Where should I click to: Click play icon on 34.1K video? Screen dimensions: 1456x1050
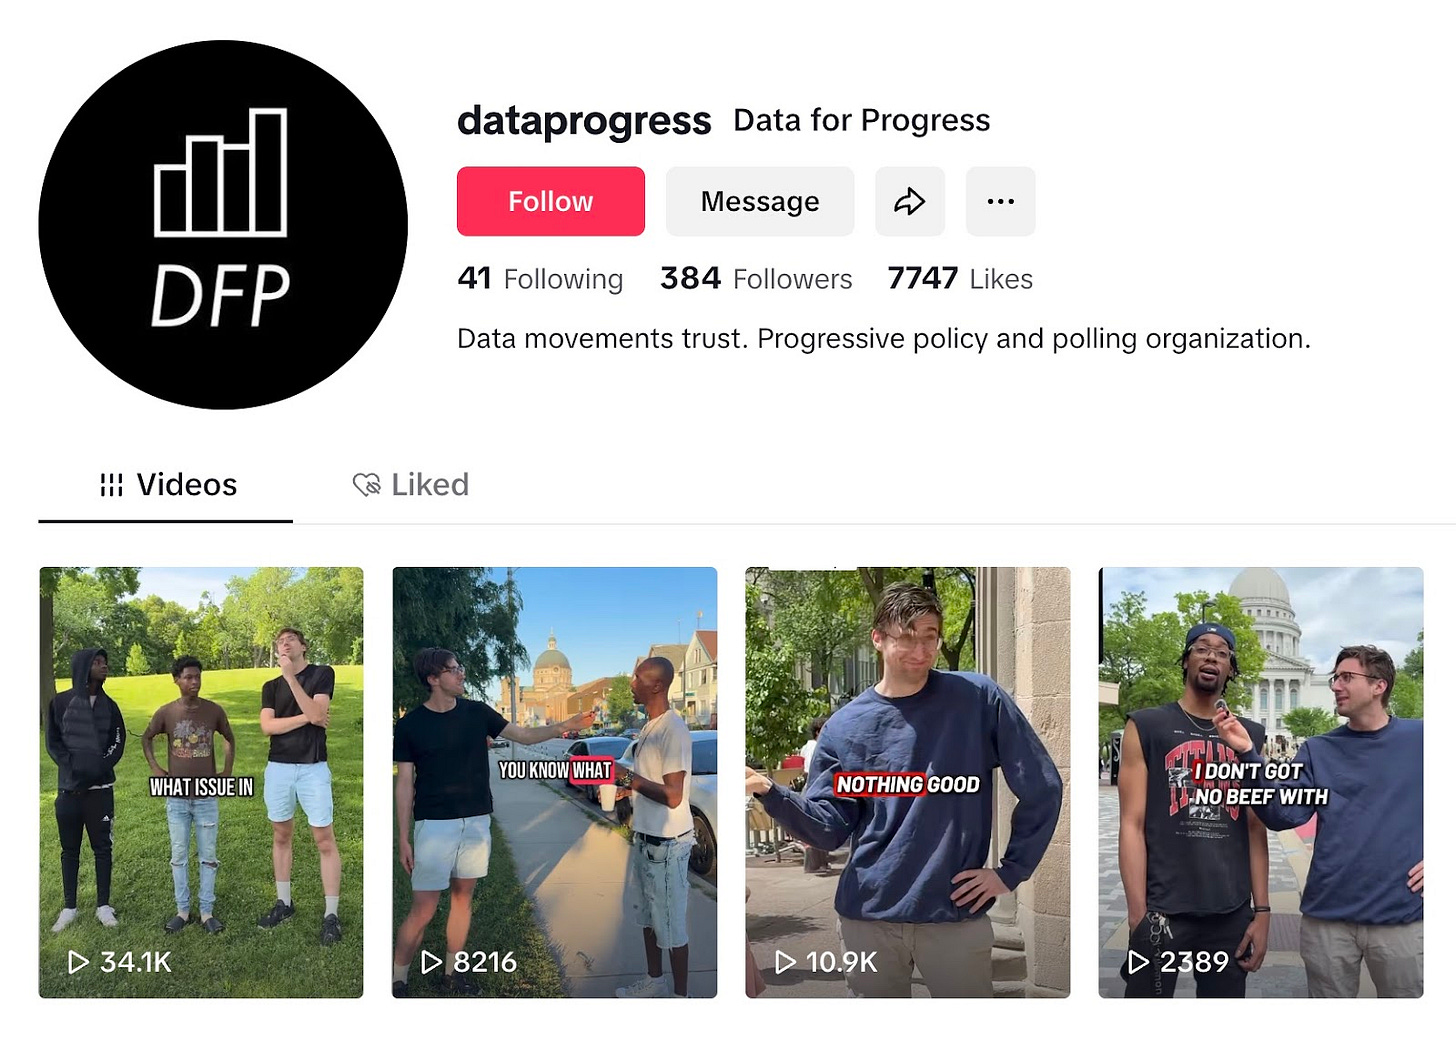(78, 962)
